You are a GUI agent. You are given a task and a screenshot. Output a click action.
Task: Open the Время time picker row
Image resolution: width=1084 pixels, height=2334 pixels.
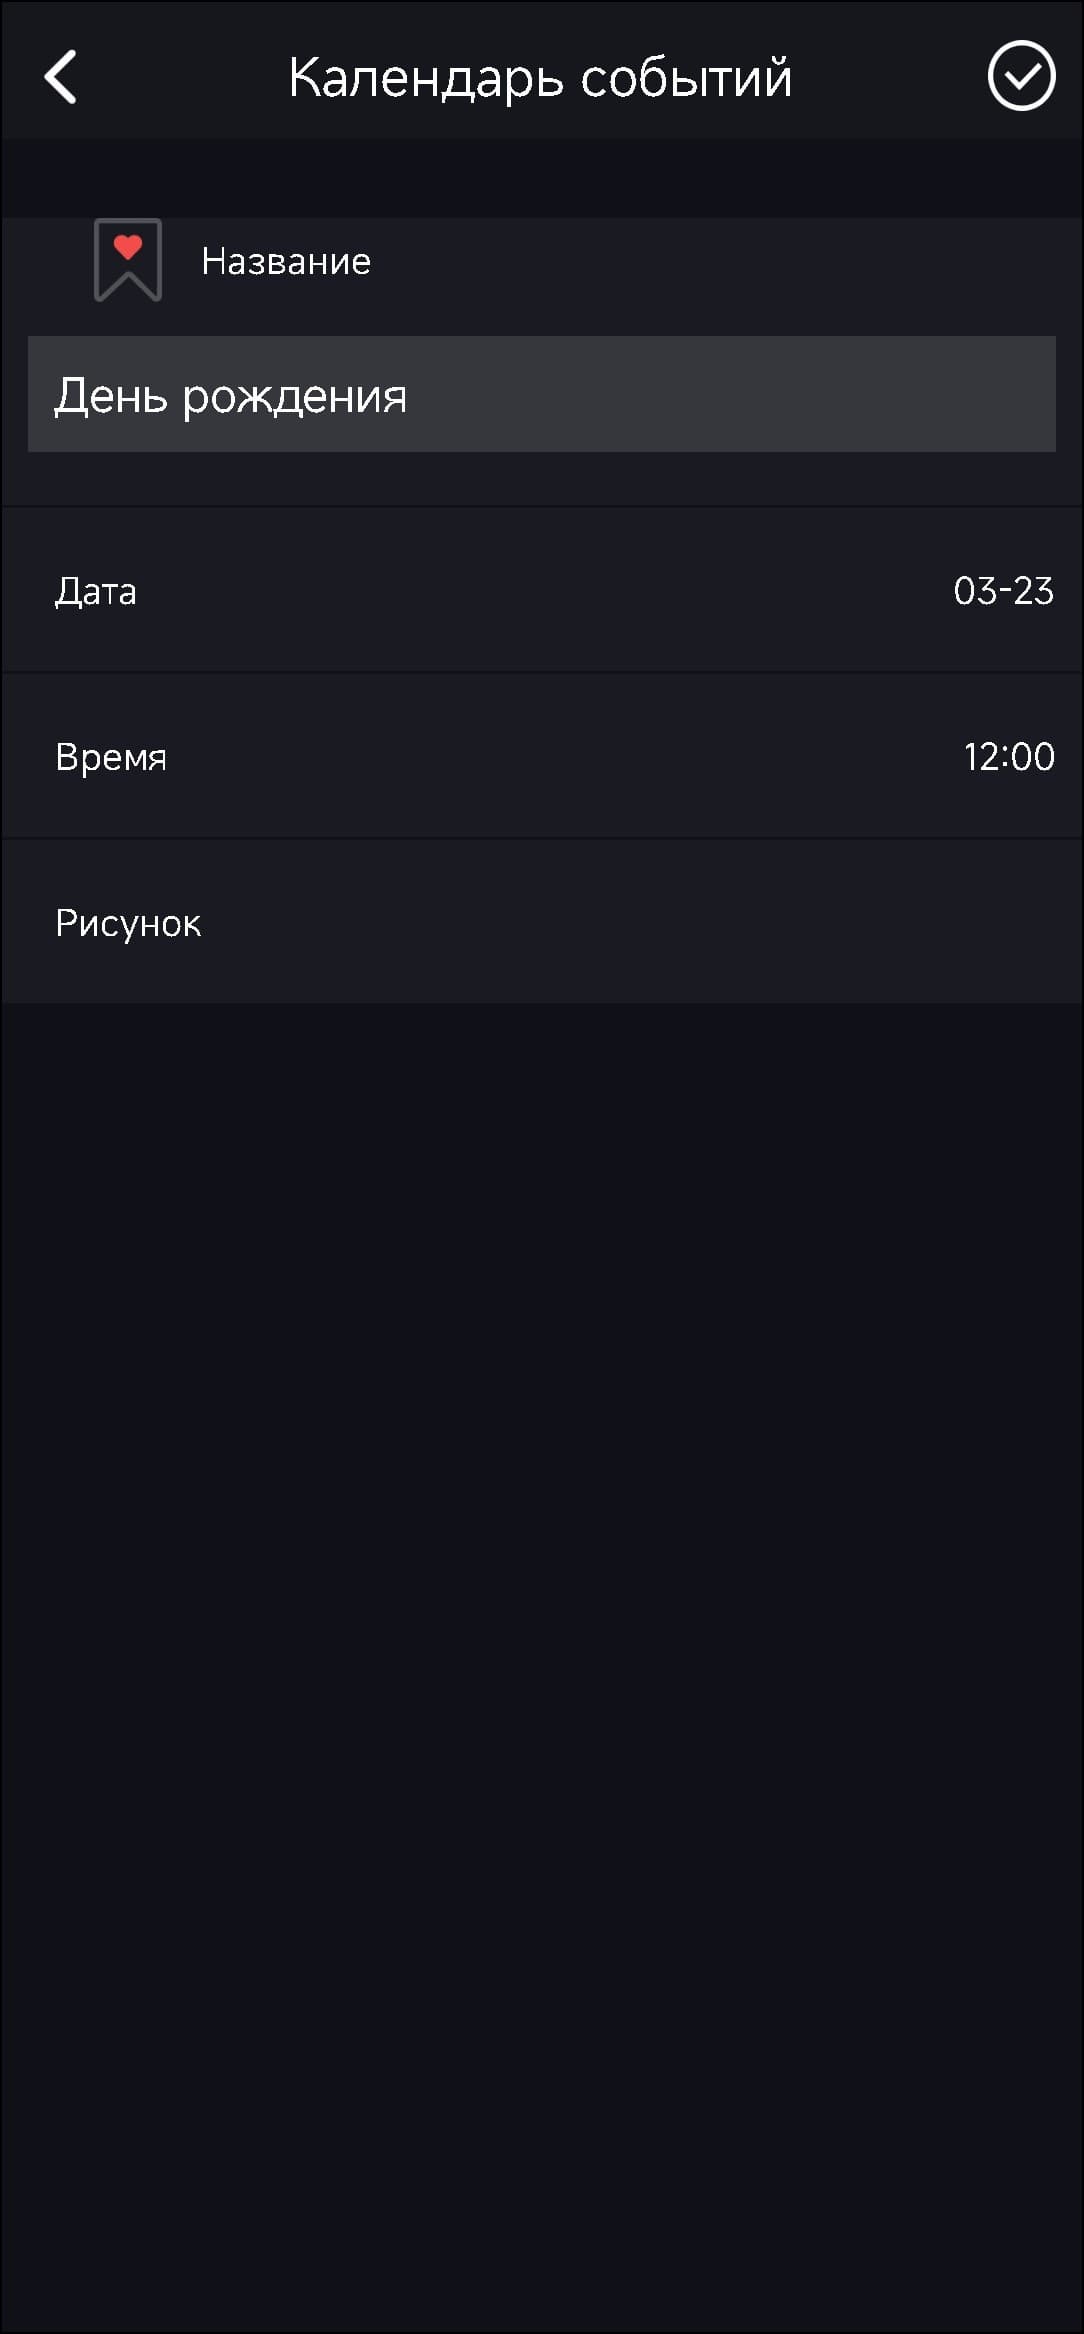pyautogui.click(x=540, y=756)
